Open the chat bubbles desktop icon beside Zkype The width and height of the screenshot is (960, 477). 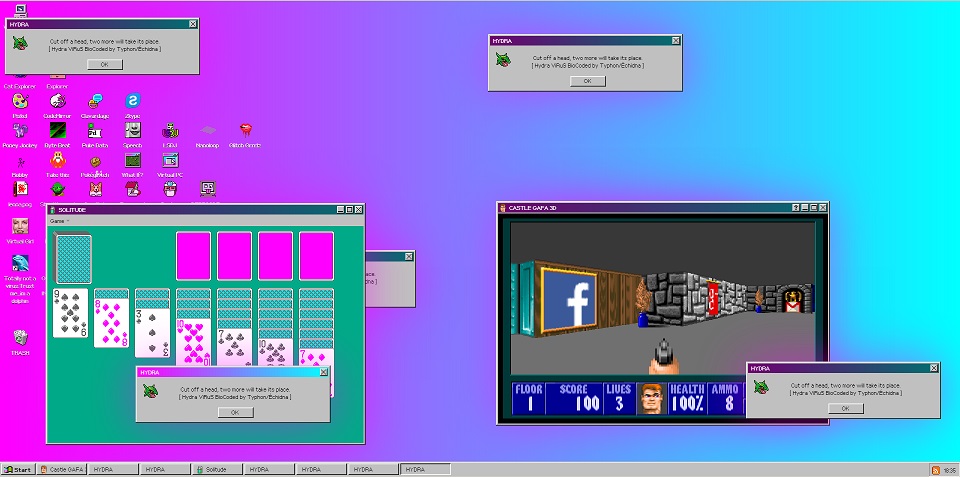tap(95, 101)
